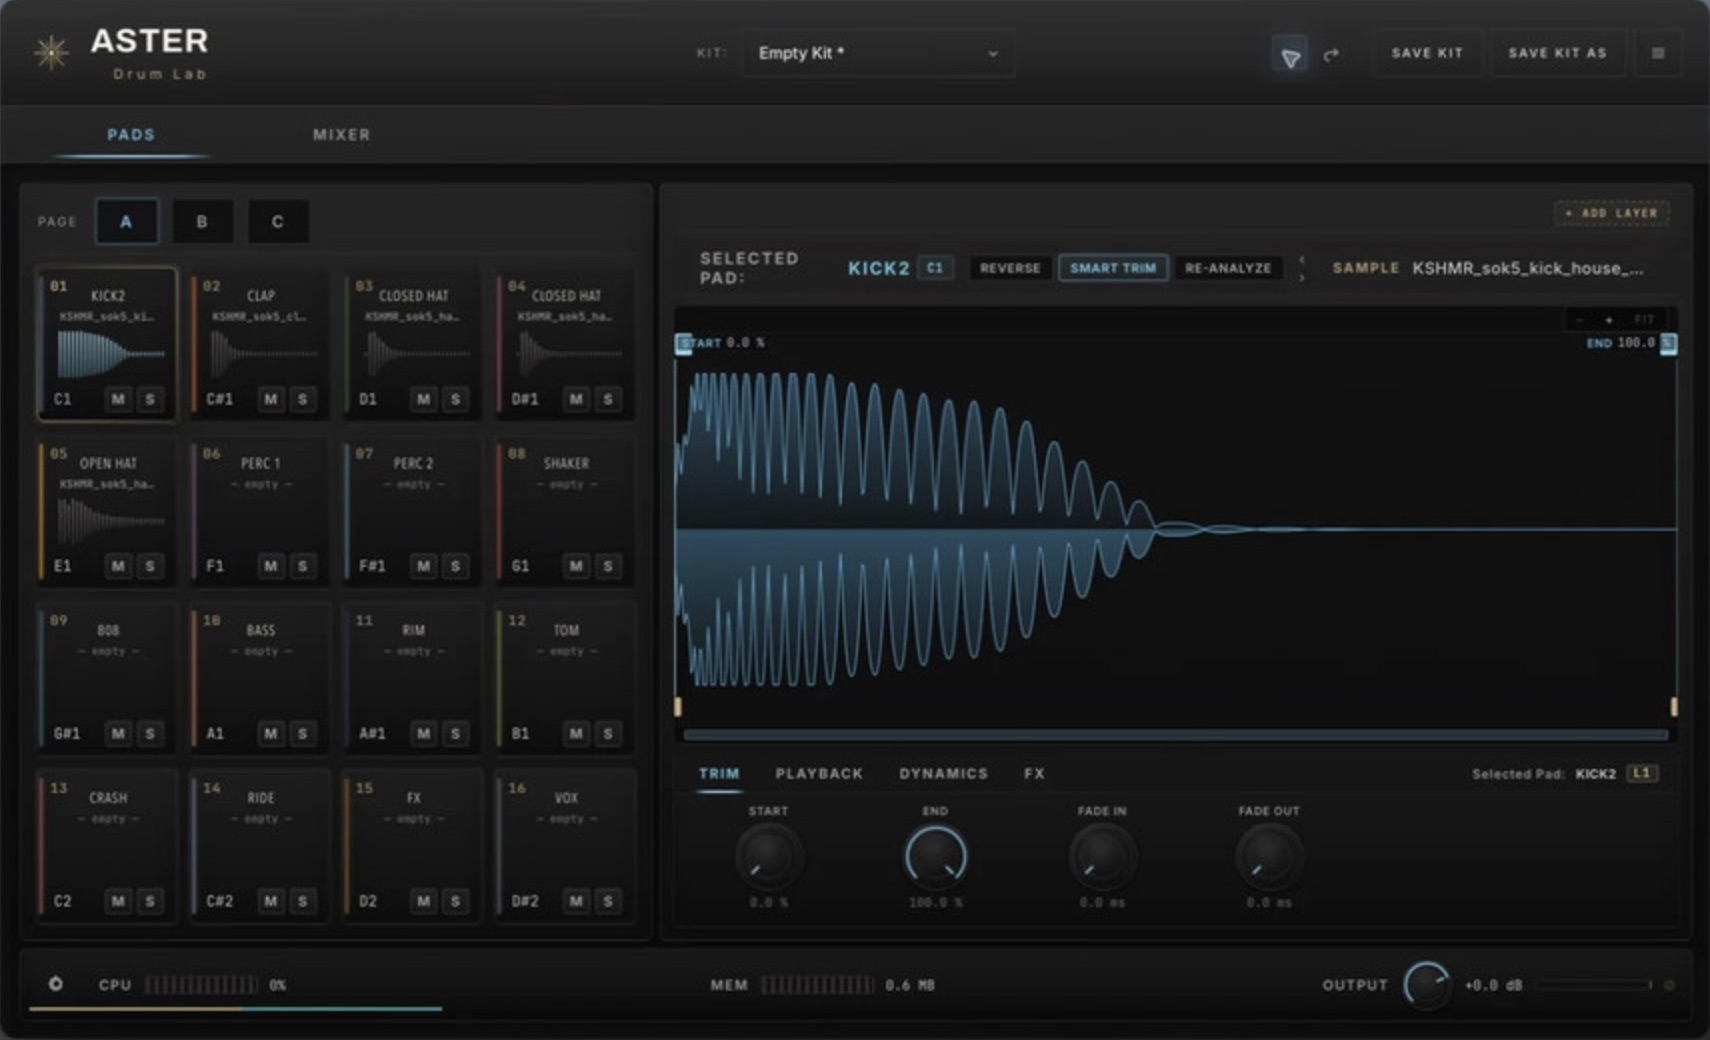Click the redo arrow icon
Screen dimensions: 1710x1040
pyautogui.click(x=1331, y=55)
